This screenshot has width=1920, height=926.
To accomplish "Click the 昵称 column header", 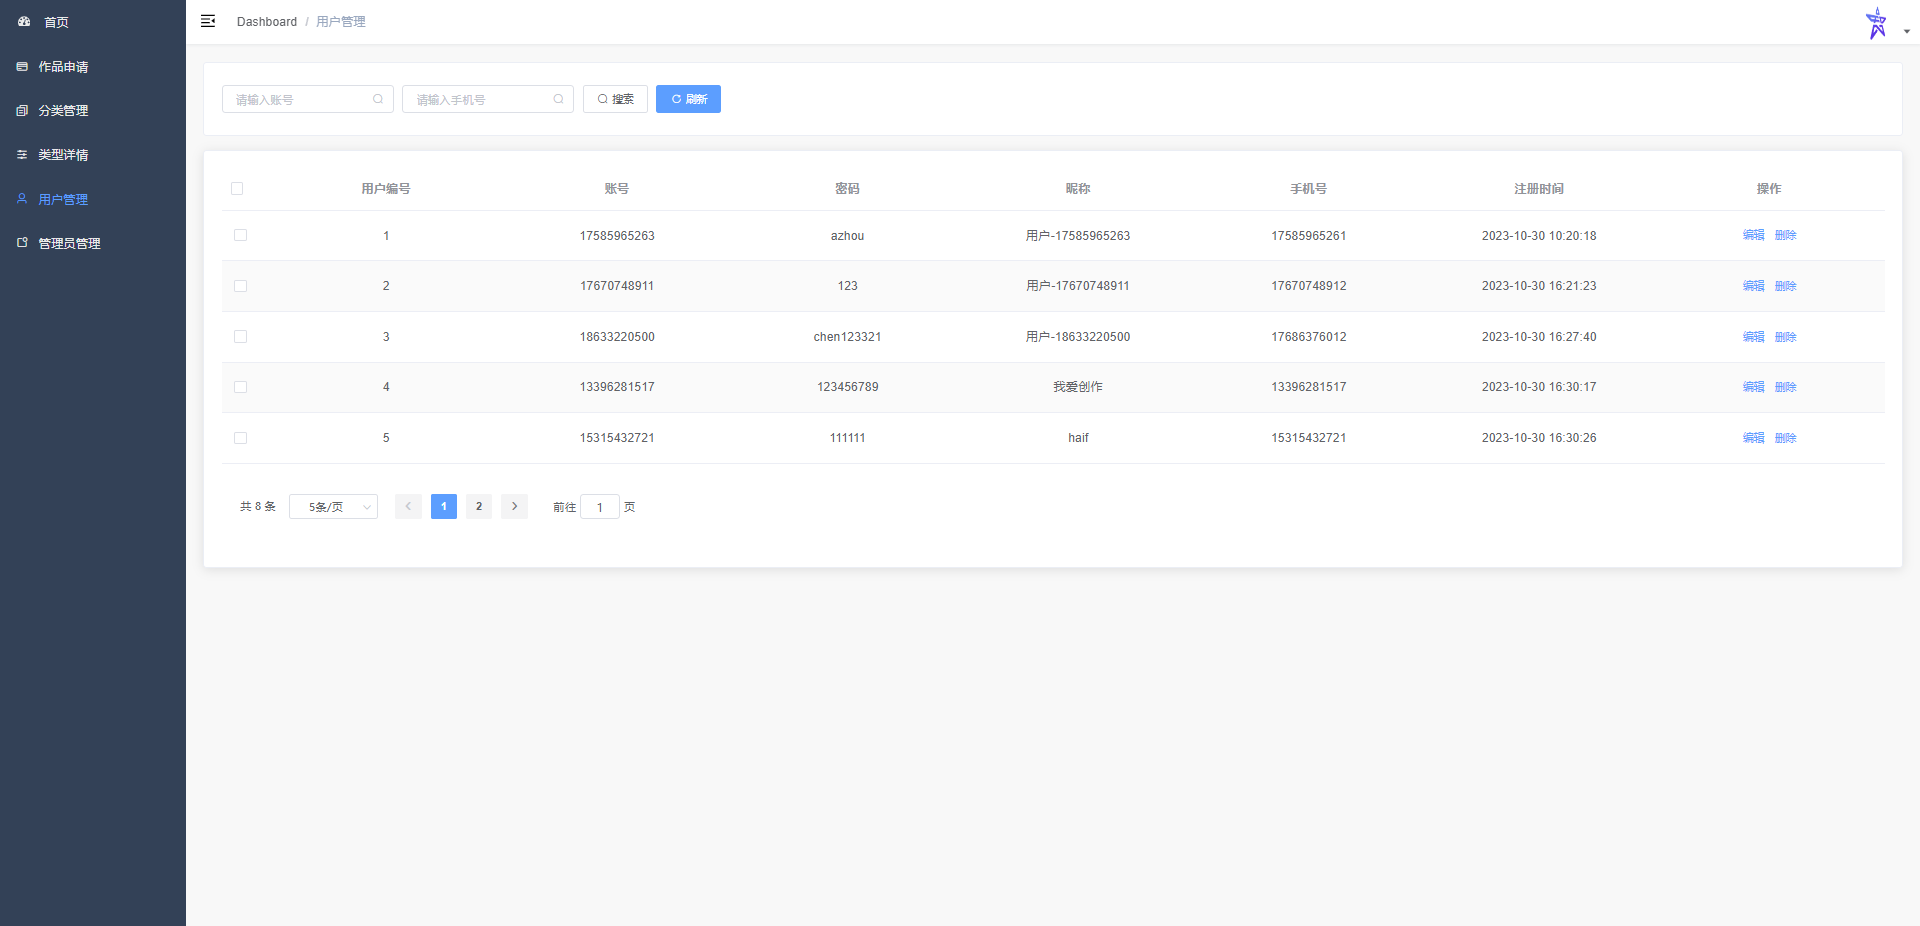I will [1078, 188].
